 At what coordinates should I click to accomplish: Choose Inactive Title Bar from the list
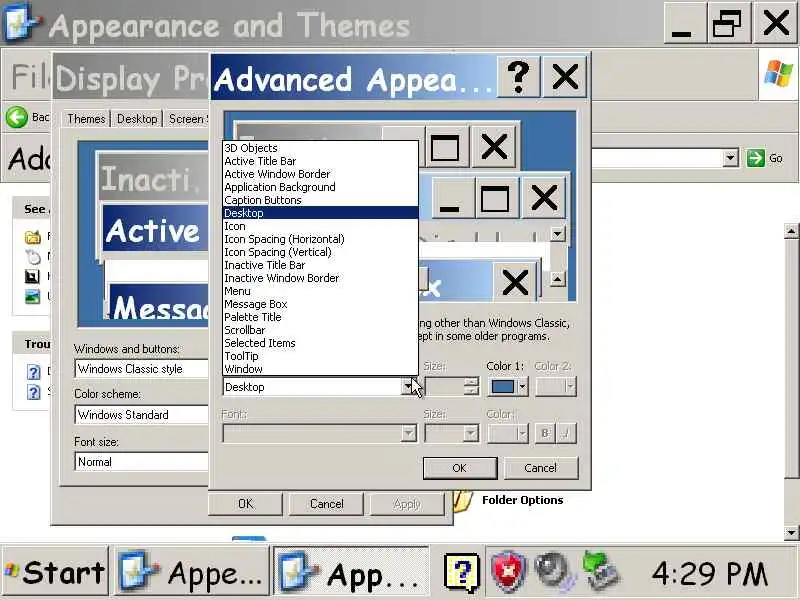click(320, 265)
